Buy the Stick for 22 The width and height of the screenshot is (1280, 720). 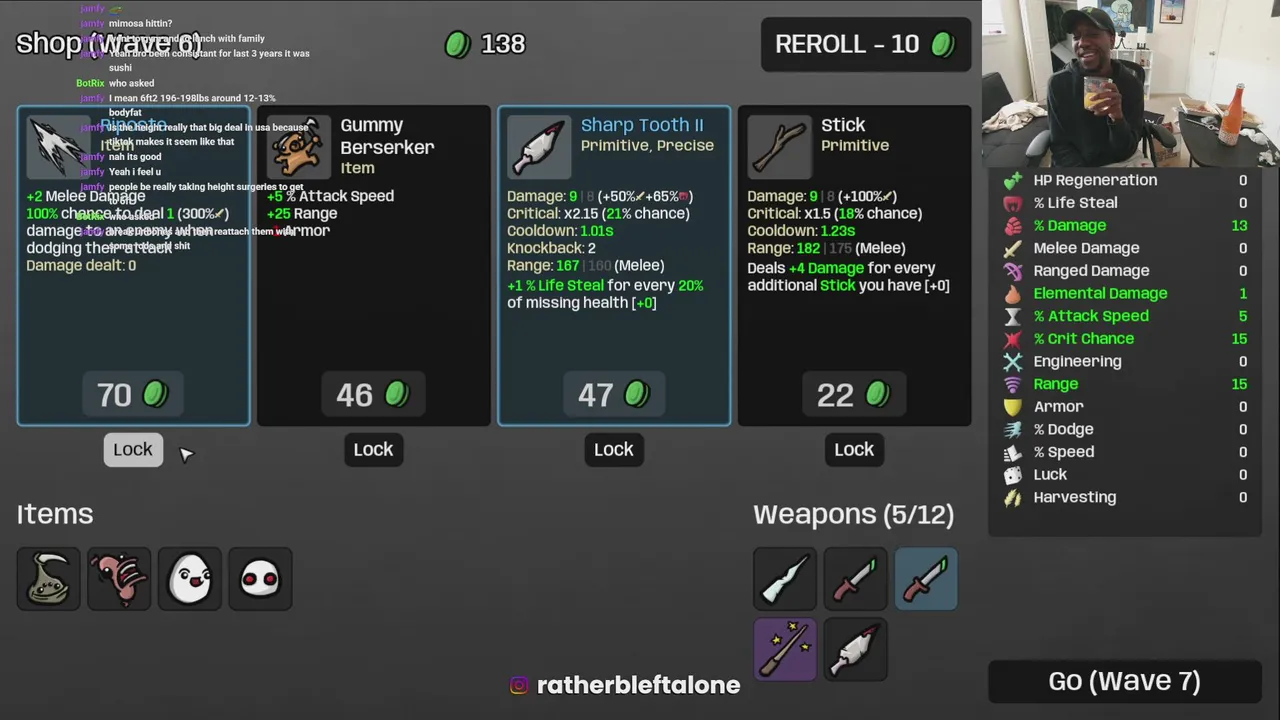[x=854, y=394]
